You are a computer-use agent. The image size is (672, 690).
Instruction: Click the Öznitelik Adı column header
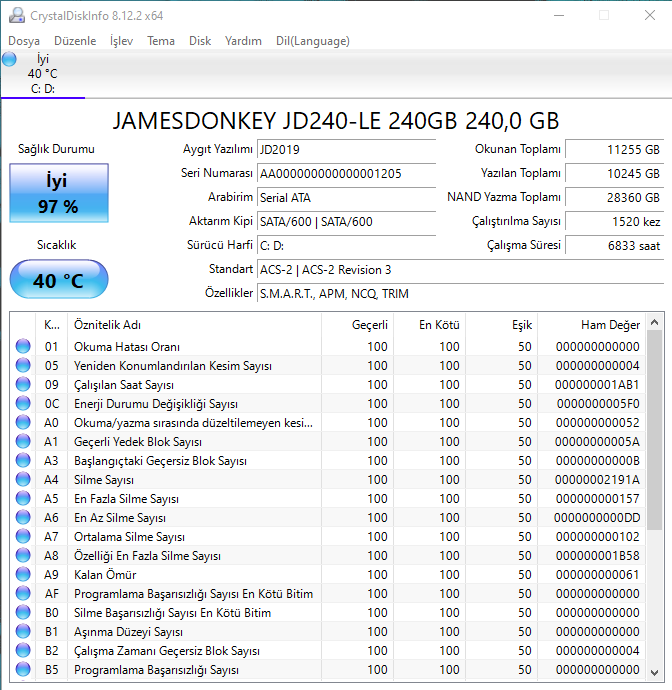195,325
